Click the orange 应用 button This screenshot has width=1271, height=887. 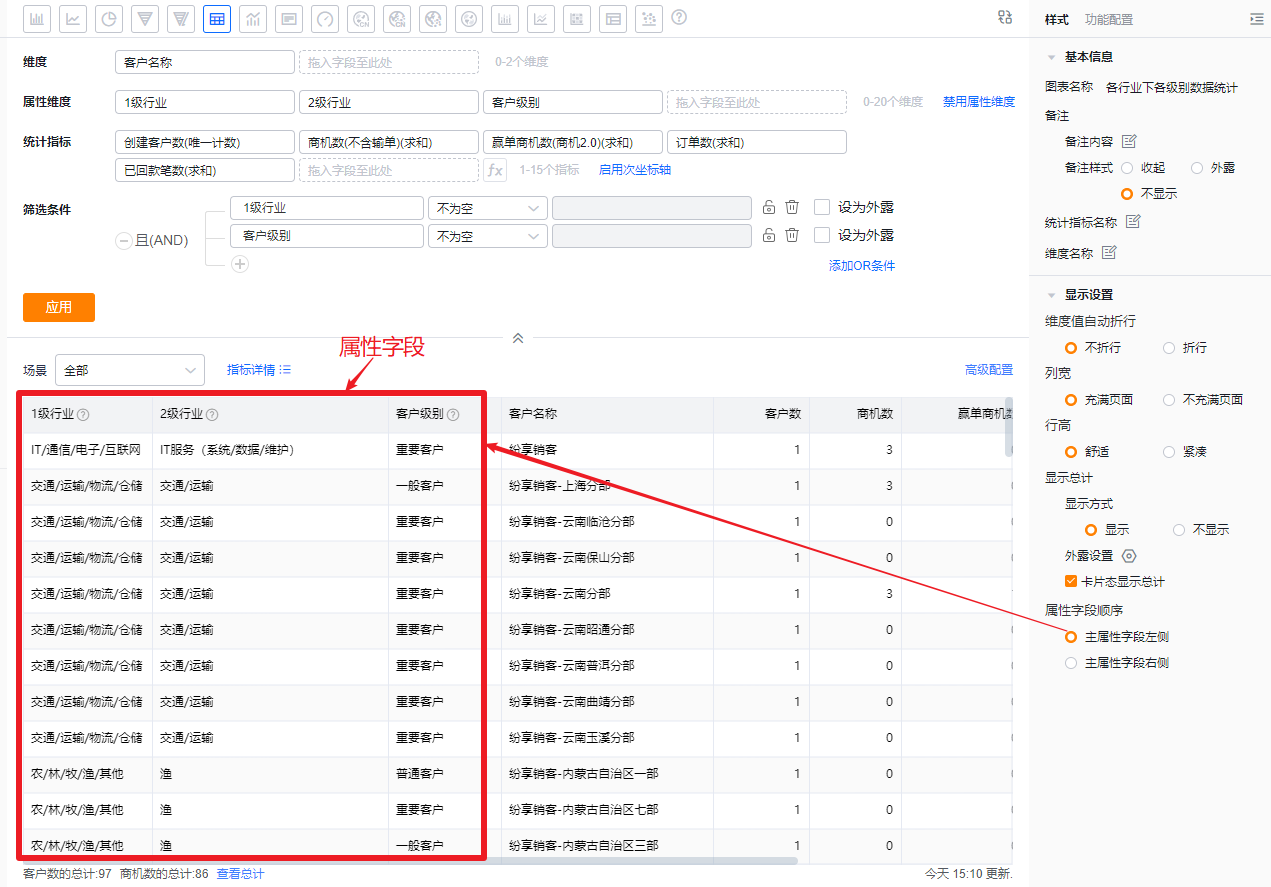tap(59, 307)
